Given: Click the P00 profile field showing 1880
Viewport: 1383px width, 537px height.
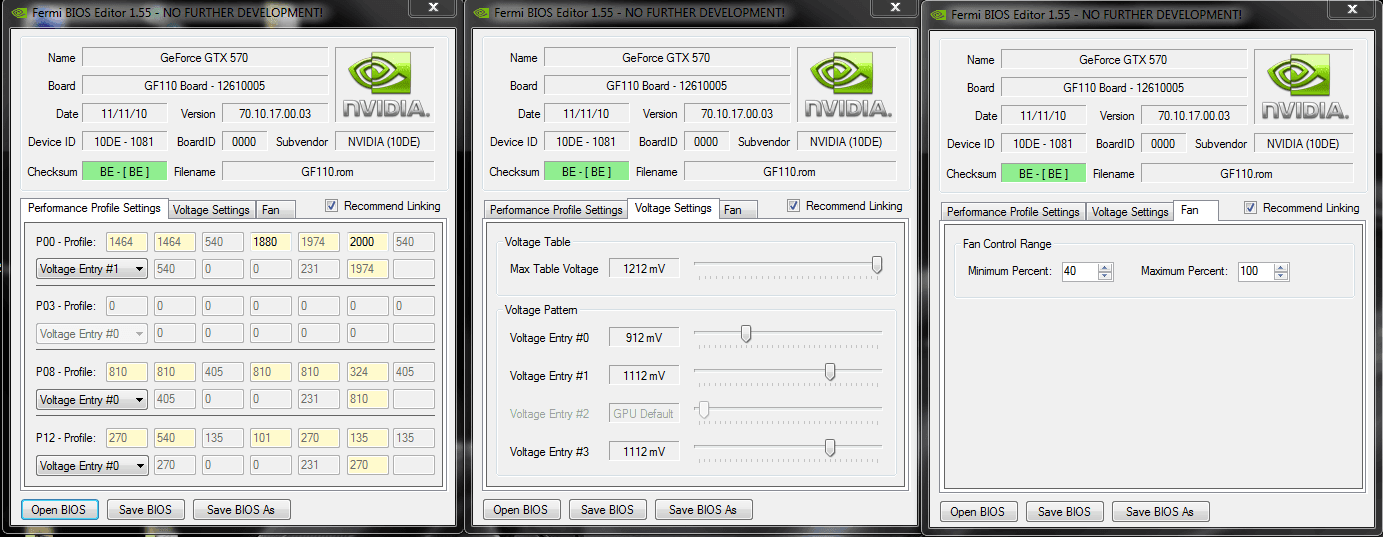Looking at the screenshot, I should pos(271,241).
